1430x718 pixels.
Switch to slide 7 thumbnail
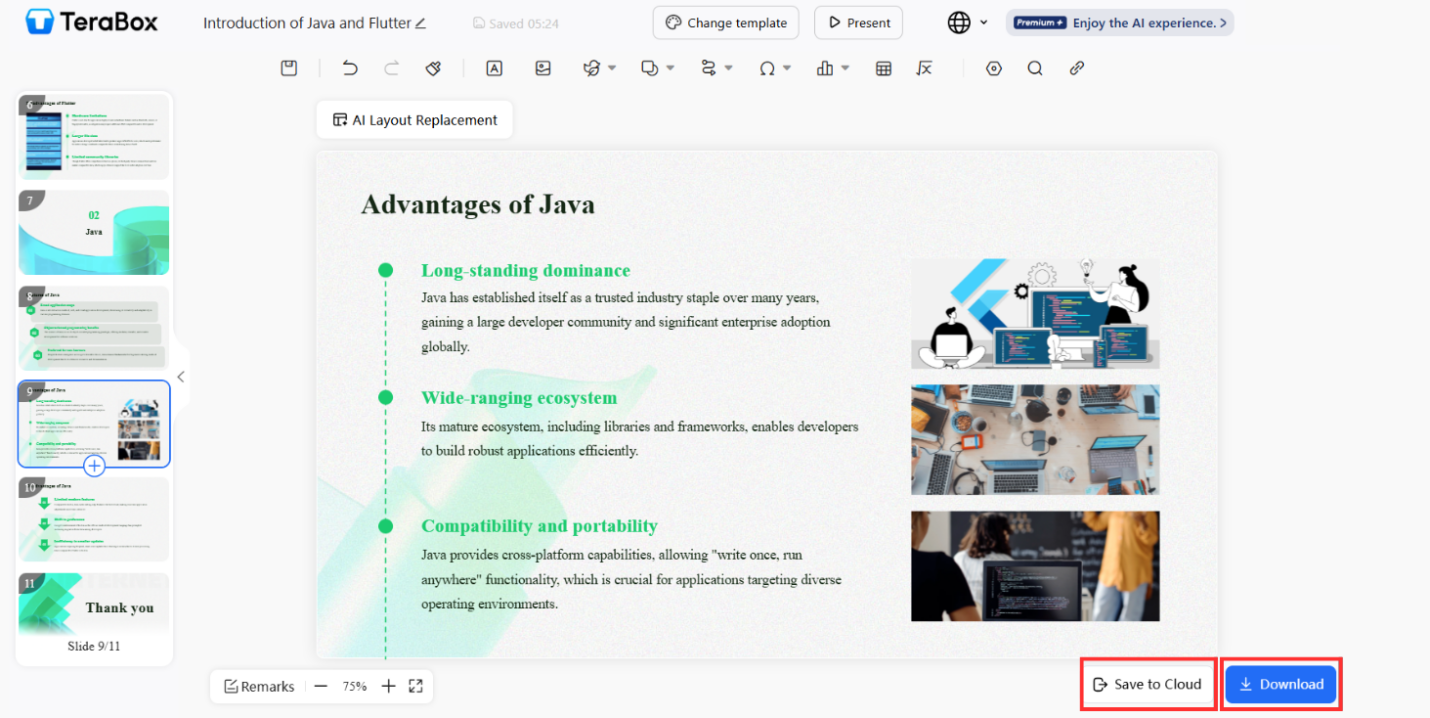tap(93, 232)
